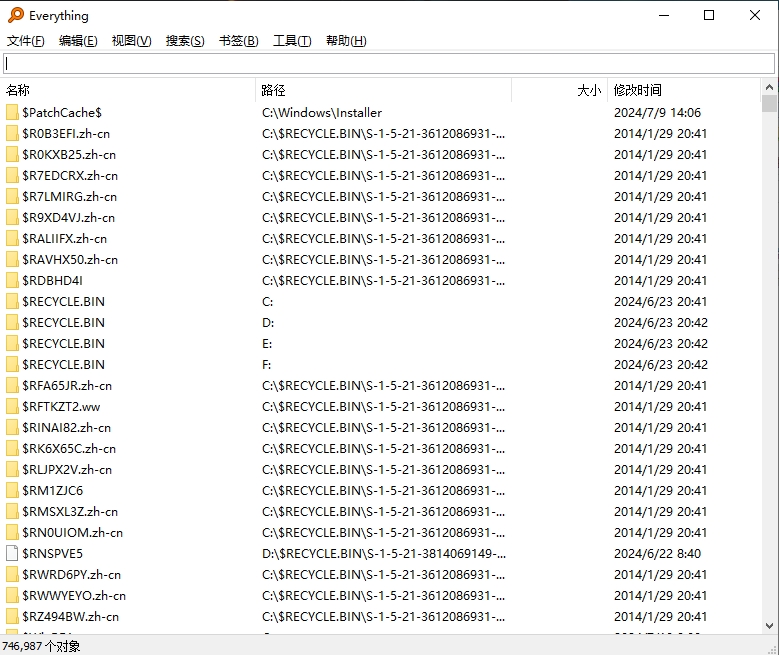Click folder icon of $RALIIFX.zh-cn
This screenshot has height=655, width=779.
coord(12,239)
